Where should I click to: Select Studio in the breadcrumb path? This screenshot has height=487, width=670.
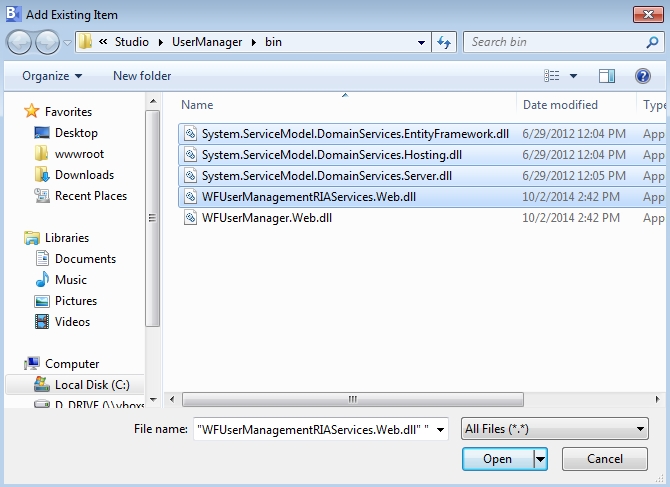pyautogui.click(x=132, y=42)
